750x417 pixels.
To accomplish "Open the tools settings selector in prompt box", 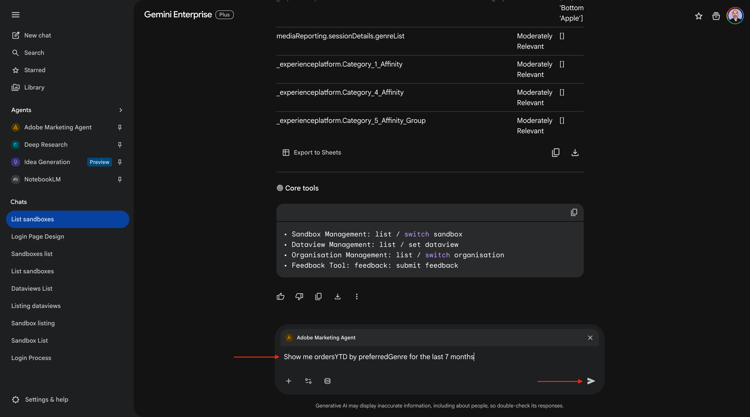I will 308,381.
